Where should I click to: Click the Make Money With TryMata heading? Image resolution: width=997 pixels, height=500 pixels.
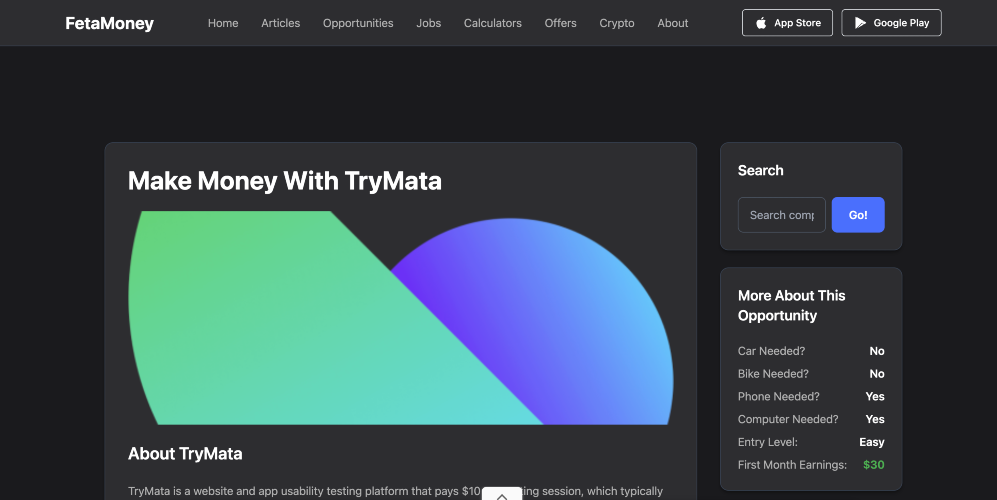coord(285,181)
